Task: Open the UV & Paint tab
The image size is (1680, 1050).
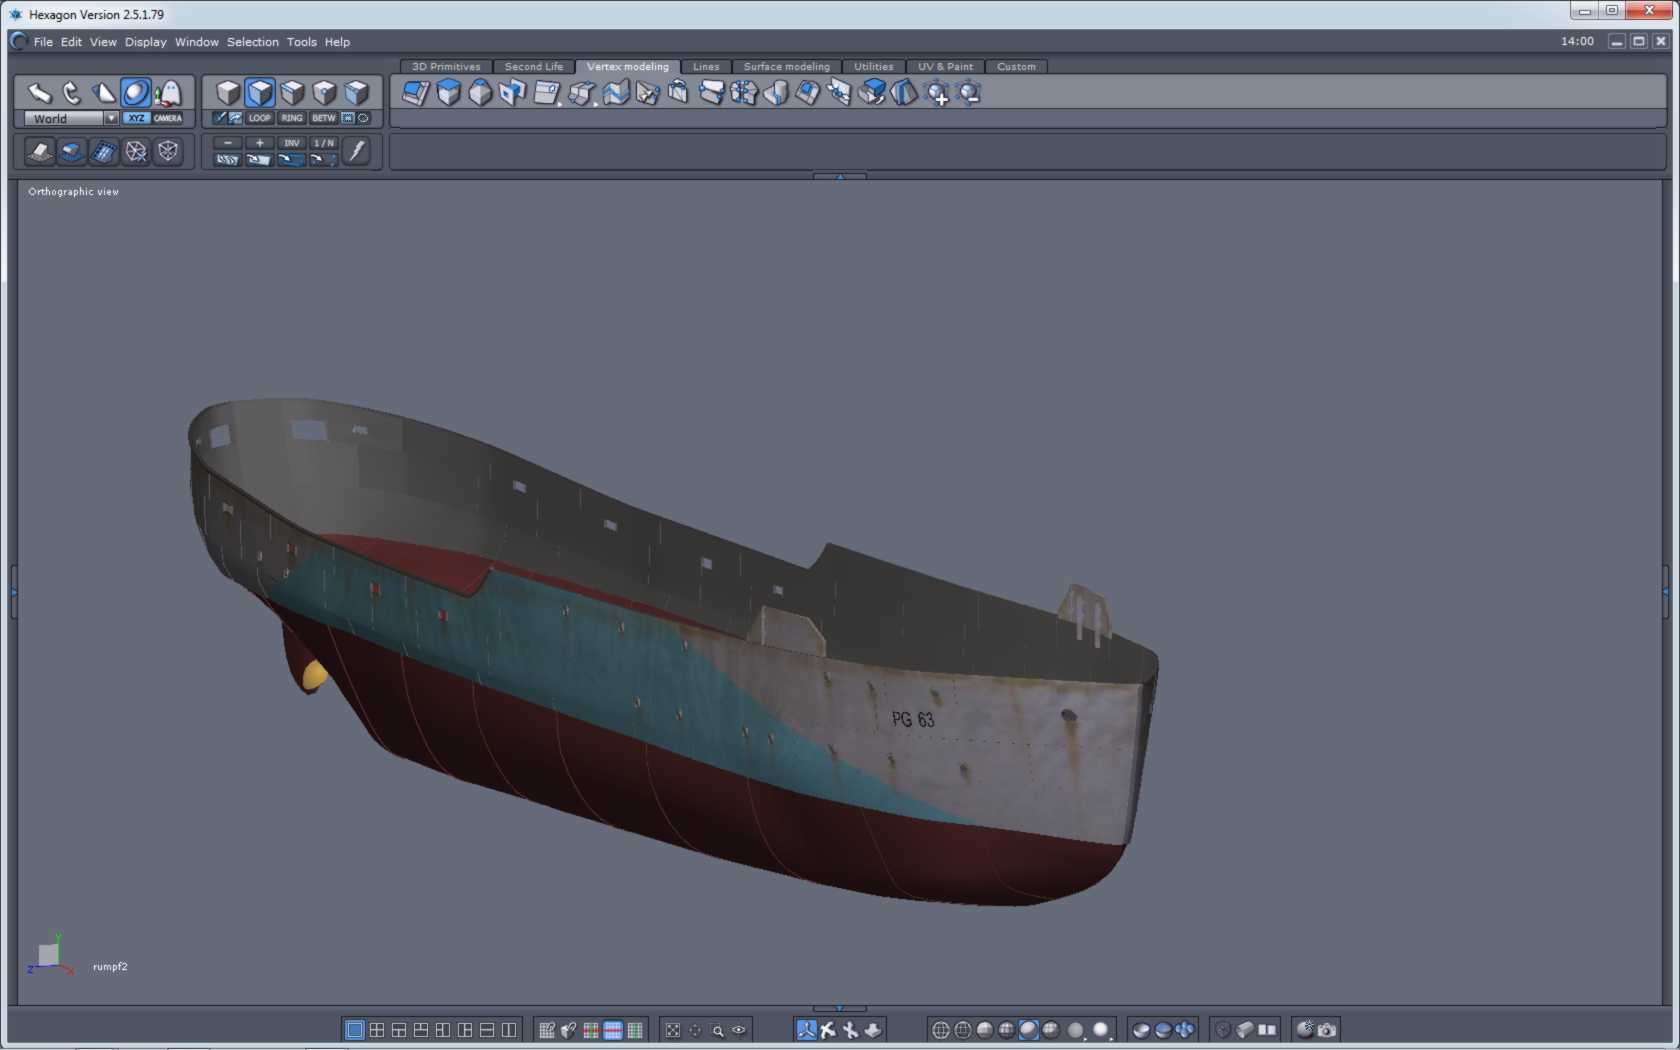Action: click(x=945, y=67)
